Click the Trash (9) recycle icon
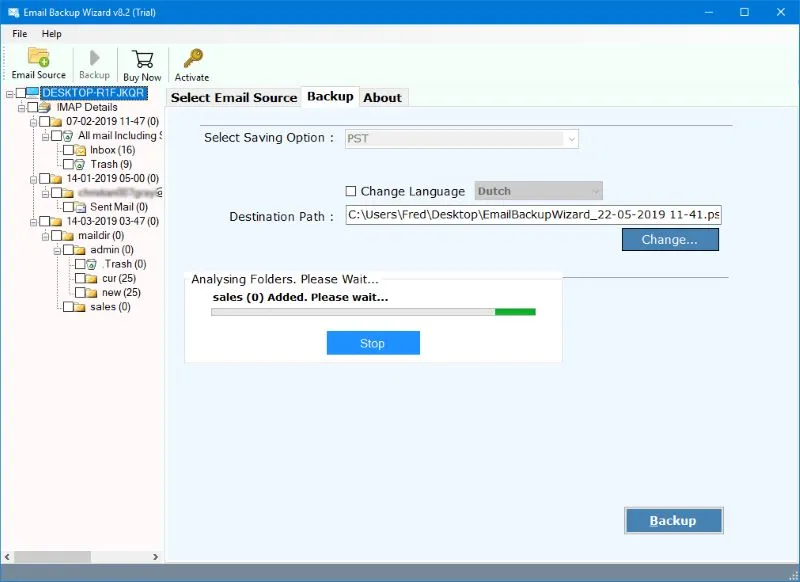Image resolution: width=800 pixels, height=582 pixels. coord(80,164)
